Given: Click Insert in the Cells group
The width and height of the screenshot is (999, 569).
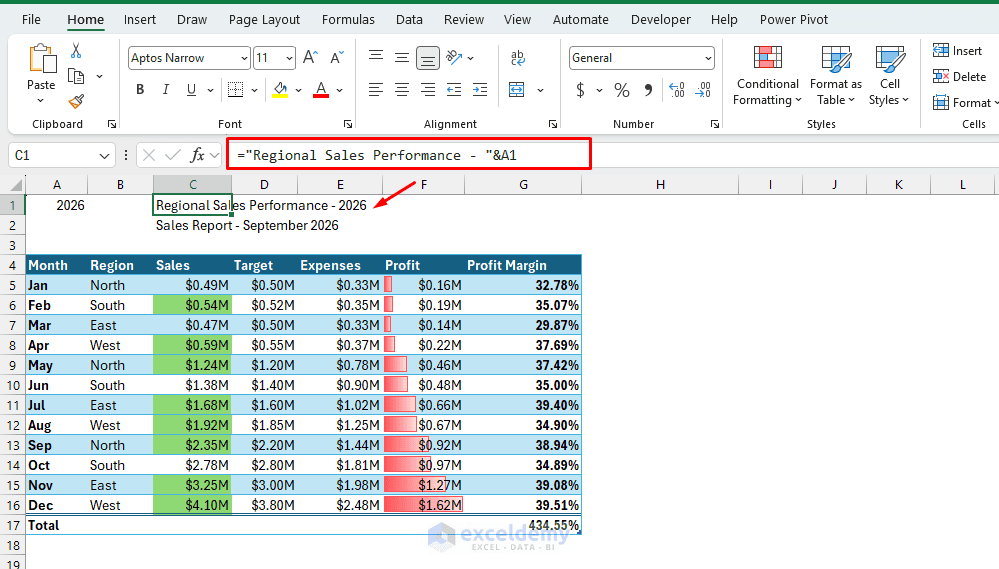Looking at the screenshot, I should [957, 51].
